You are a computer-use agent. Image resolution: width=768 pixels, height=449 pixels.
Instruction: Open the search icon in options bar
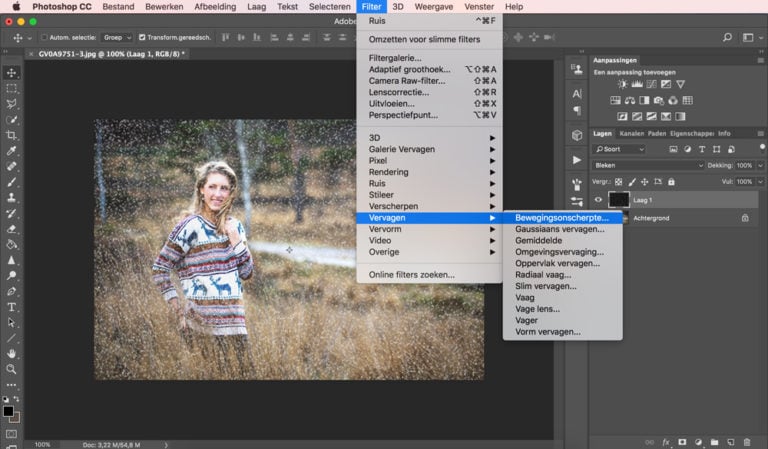click(727, 37)
